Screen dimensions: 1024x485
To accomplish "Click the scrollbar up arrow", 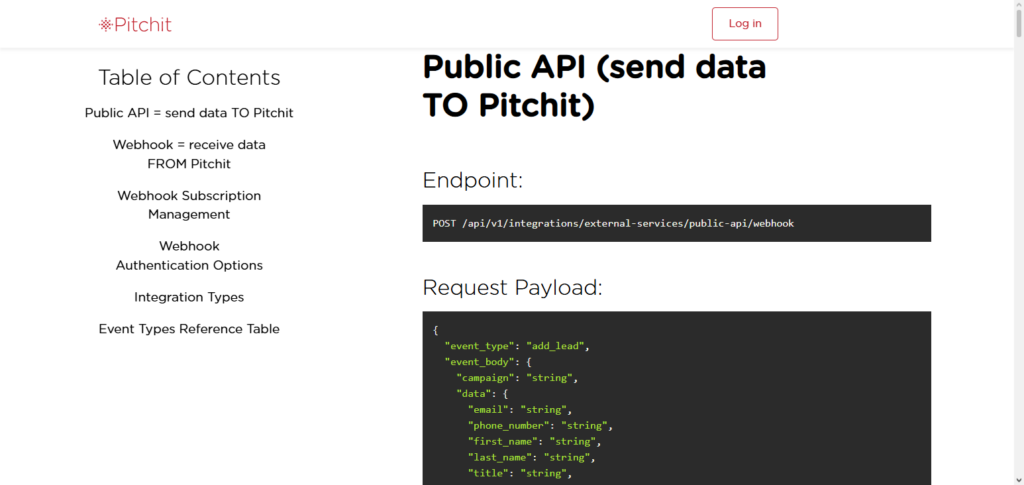I will click(1018, 4).
